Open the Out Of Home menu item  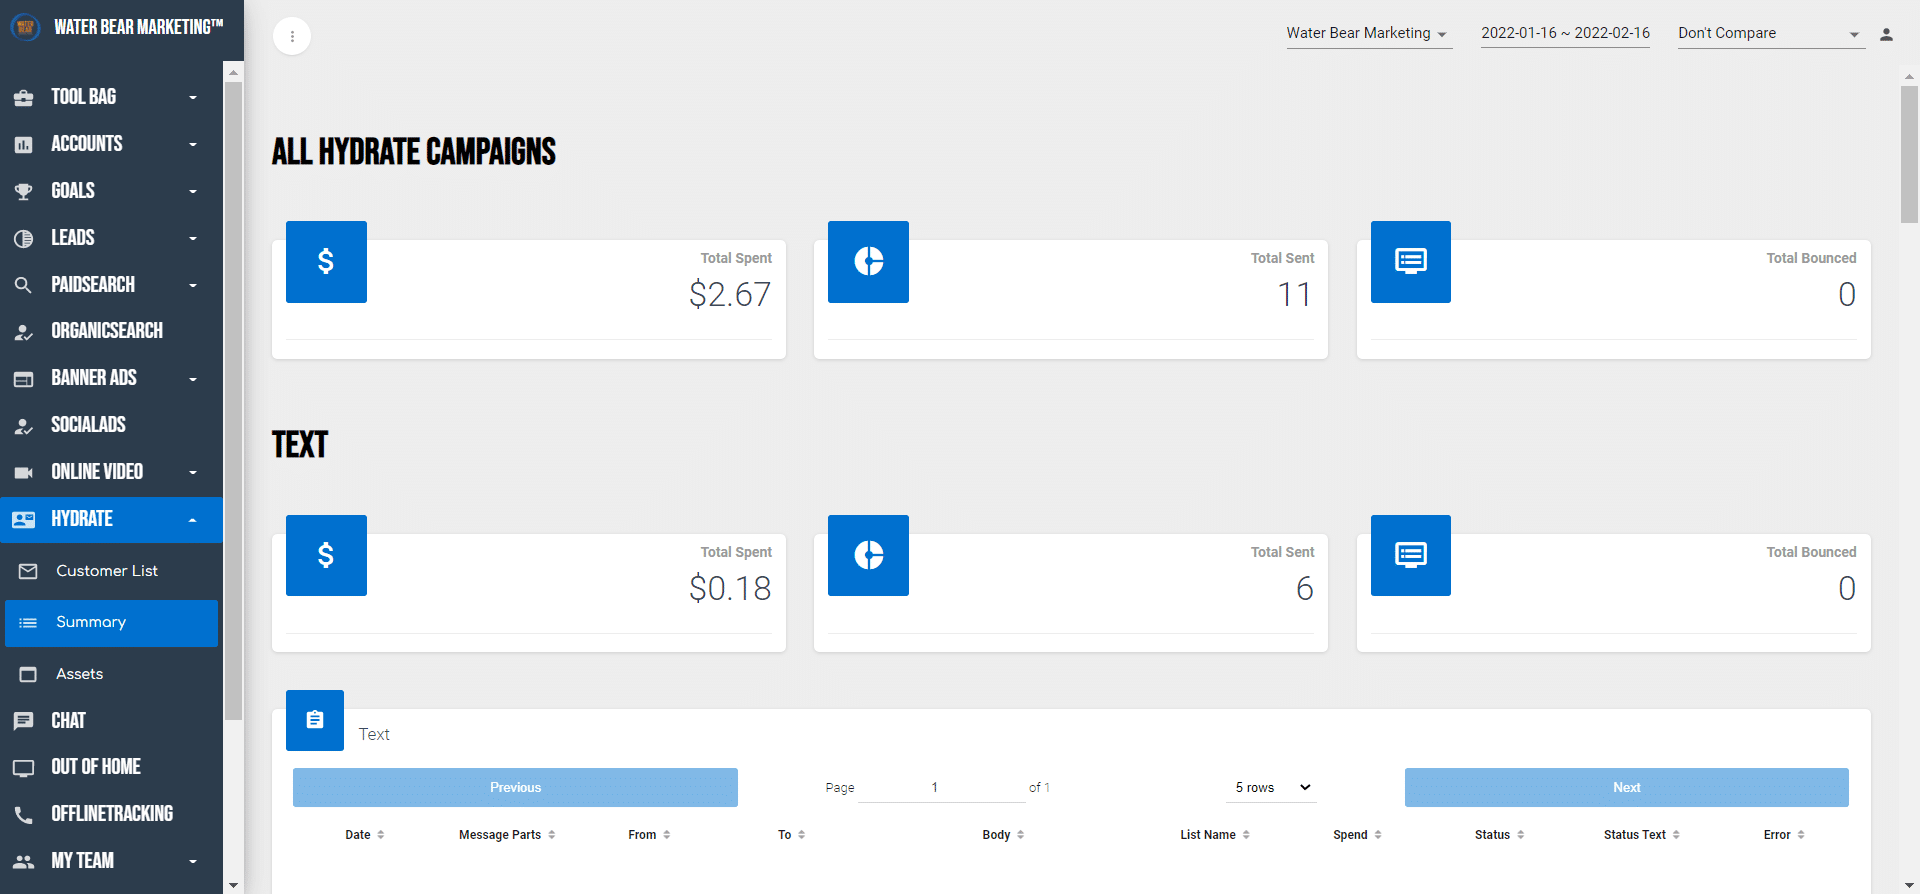tap(111, 768)
